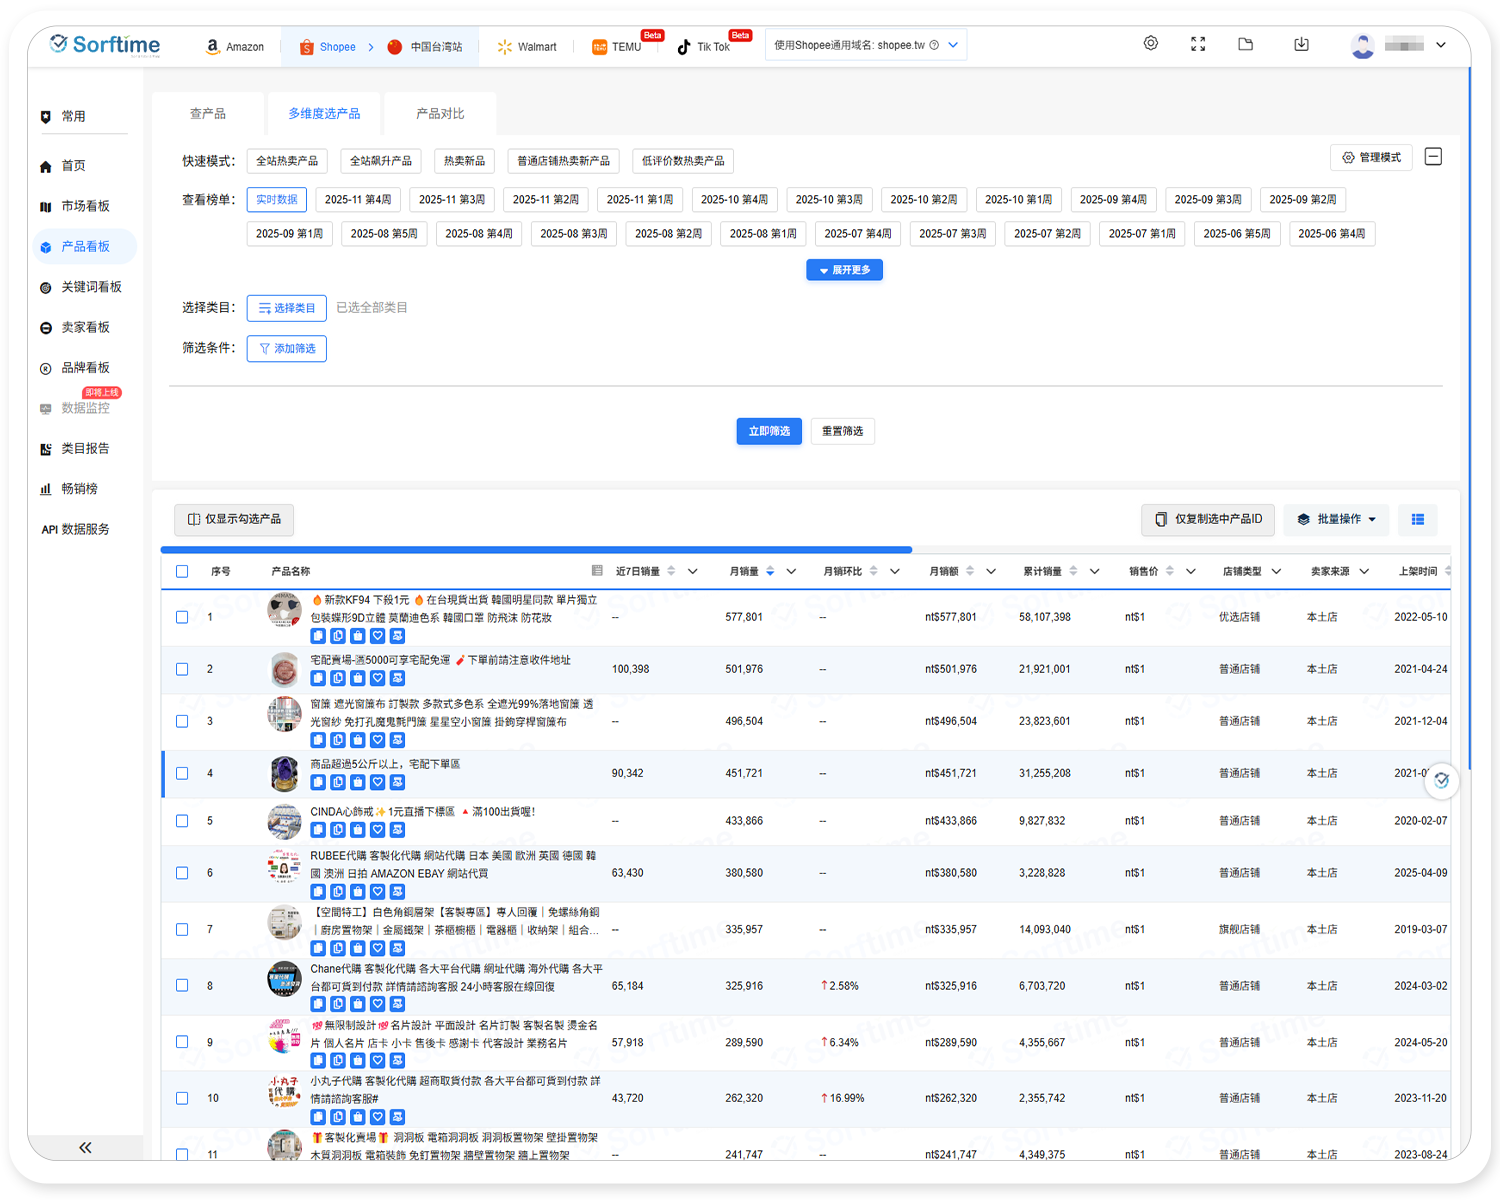
Task: Click the download icon in top bar
Action: pyautogui.click(x=1301, y=44)
